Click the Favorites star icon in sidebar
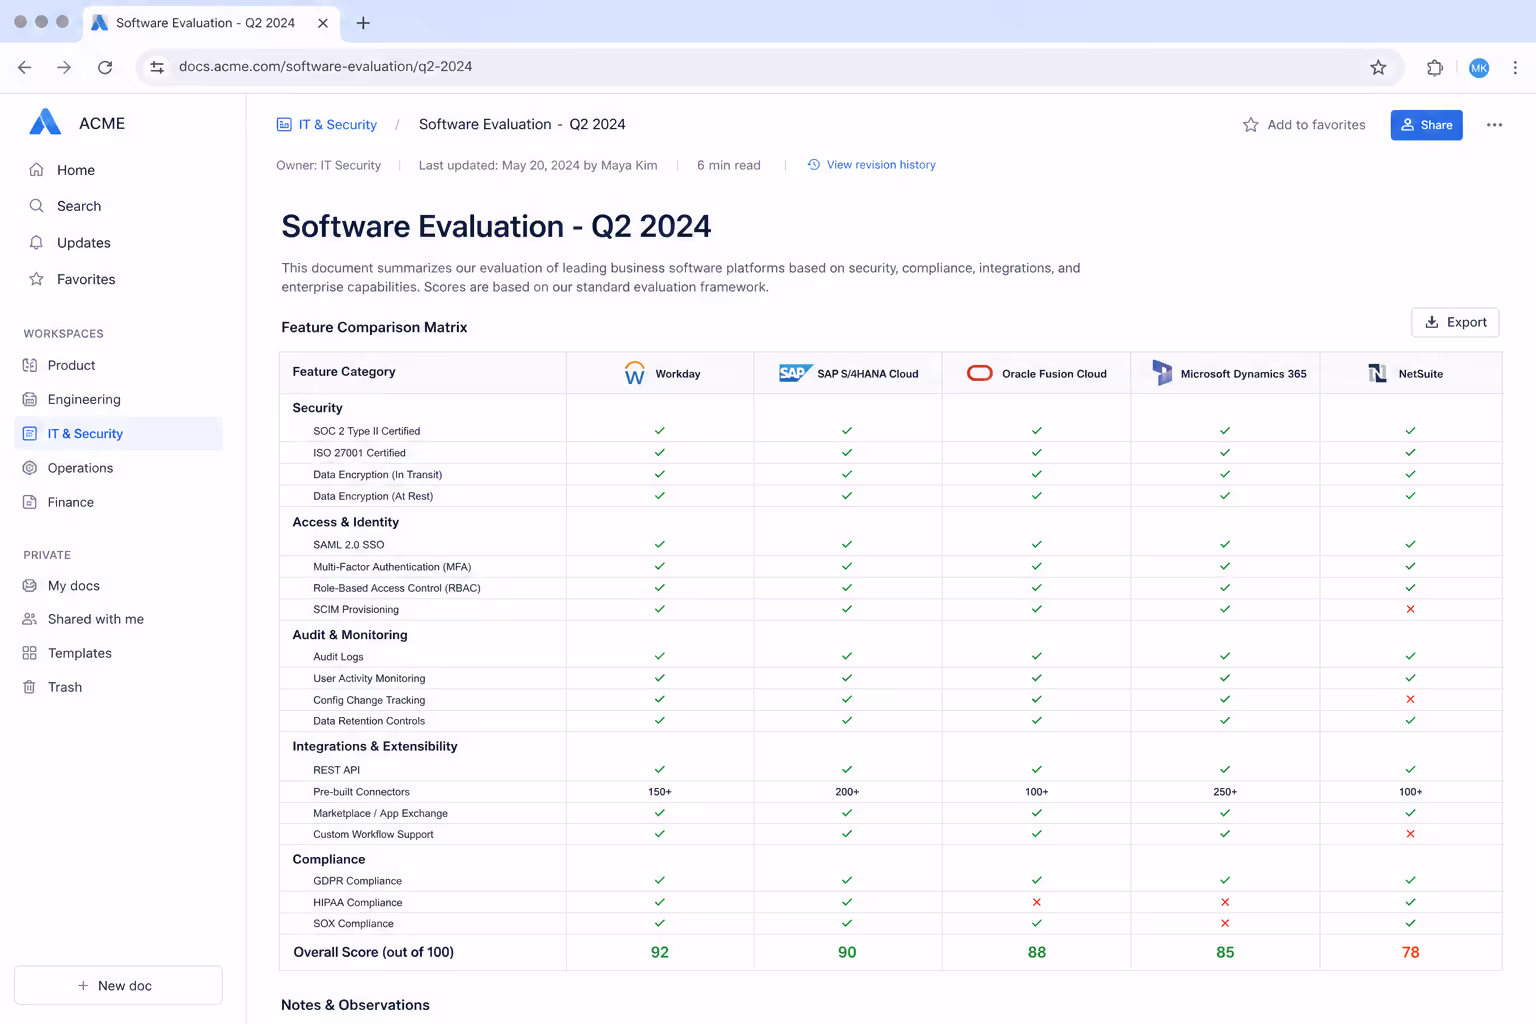The width and height of the screenshot is (1536, 1024). tap(36, 279)
